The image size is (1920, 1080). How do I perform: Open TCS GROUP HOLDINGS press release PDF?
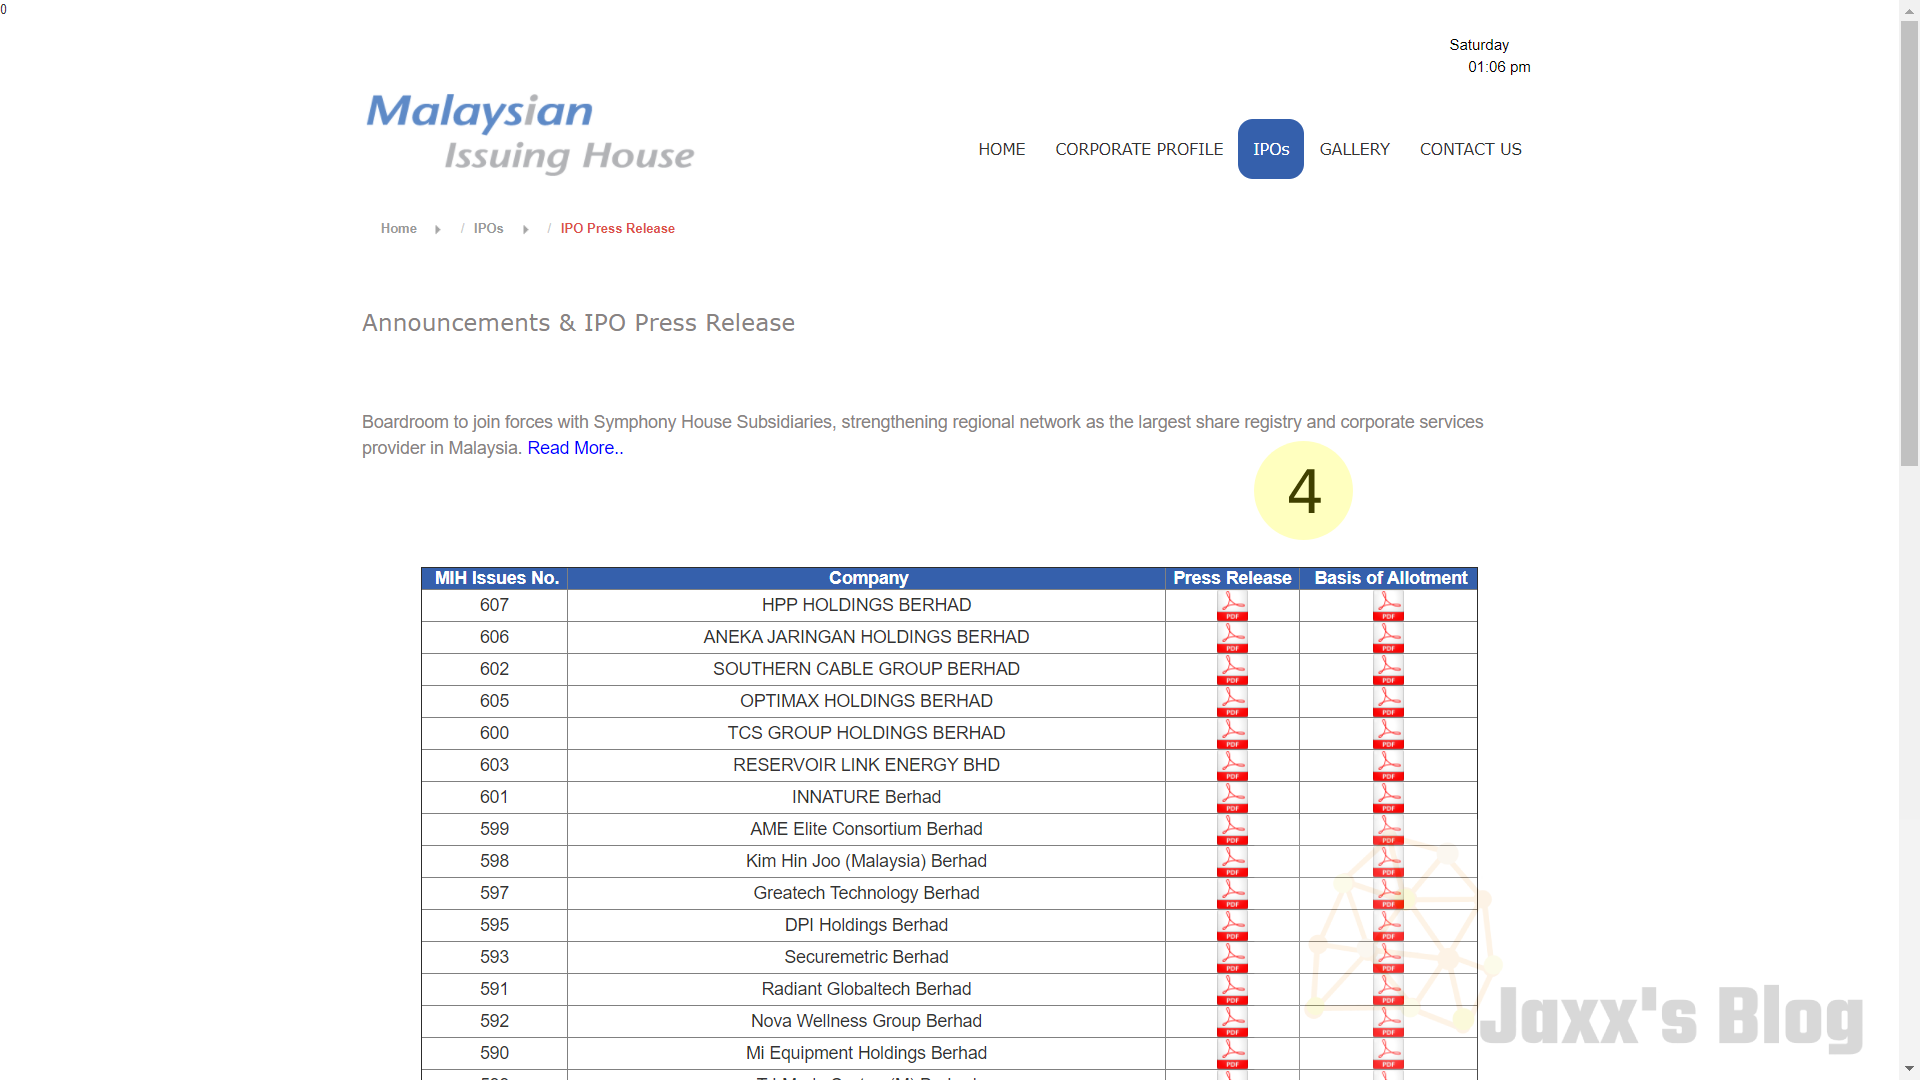(1232, 733)
